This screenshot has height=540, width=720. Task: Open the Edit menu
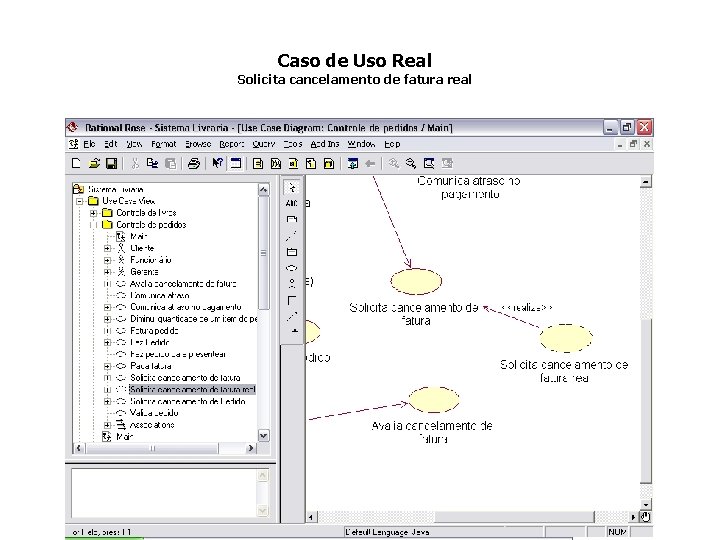(x=110, y=144)
